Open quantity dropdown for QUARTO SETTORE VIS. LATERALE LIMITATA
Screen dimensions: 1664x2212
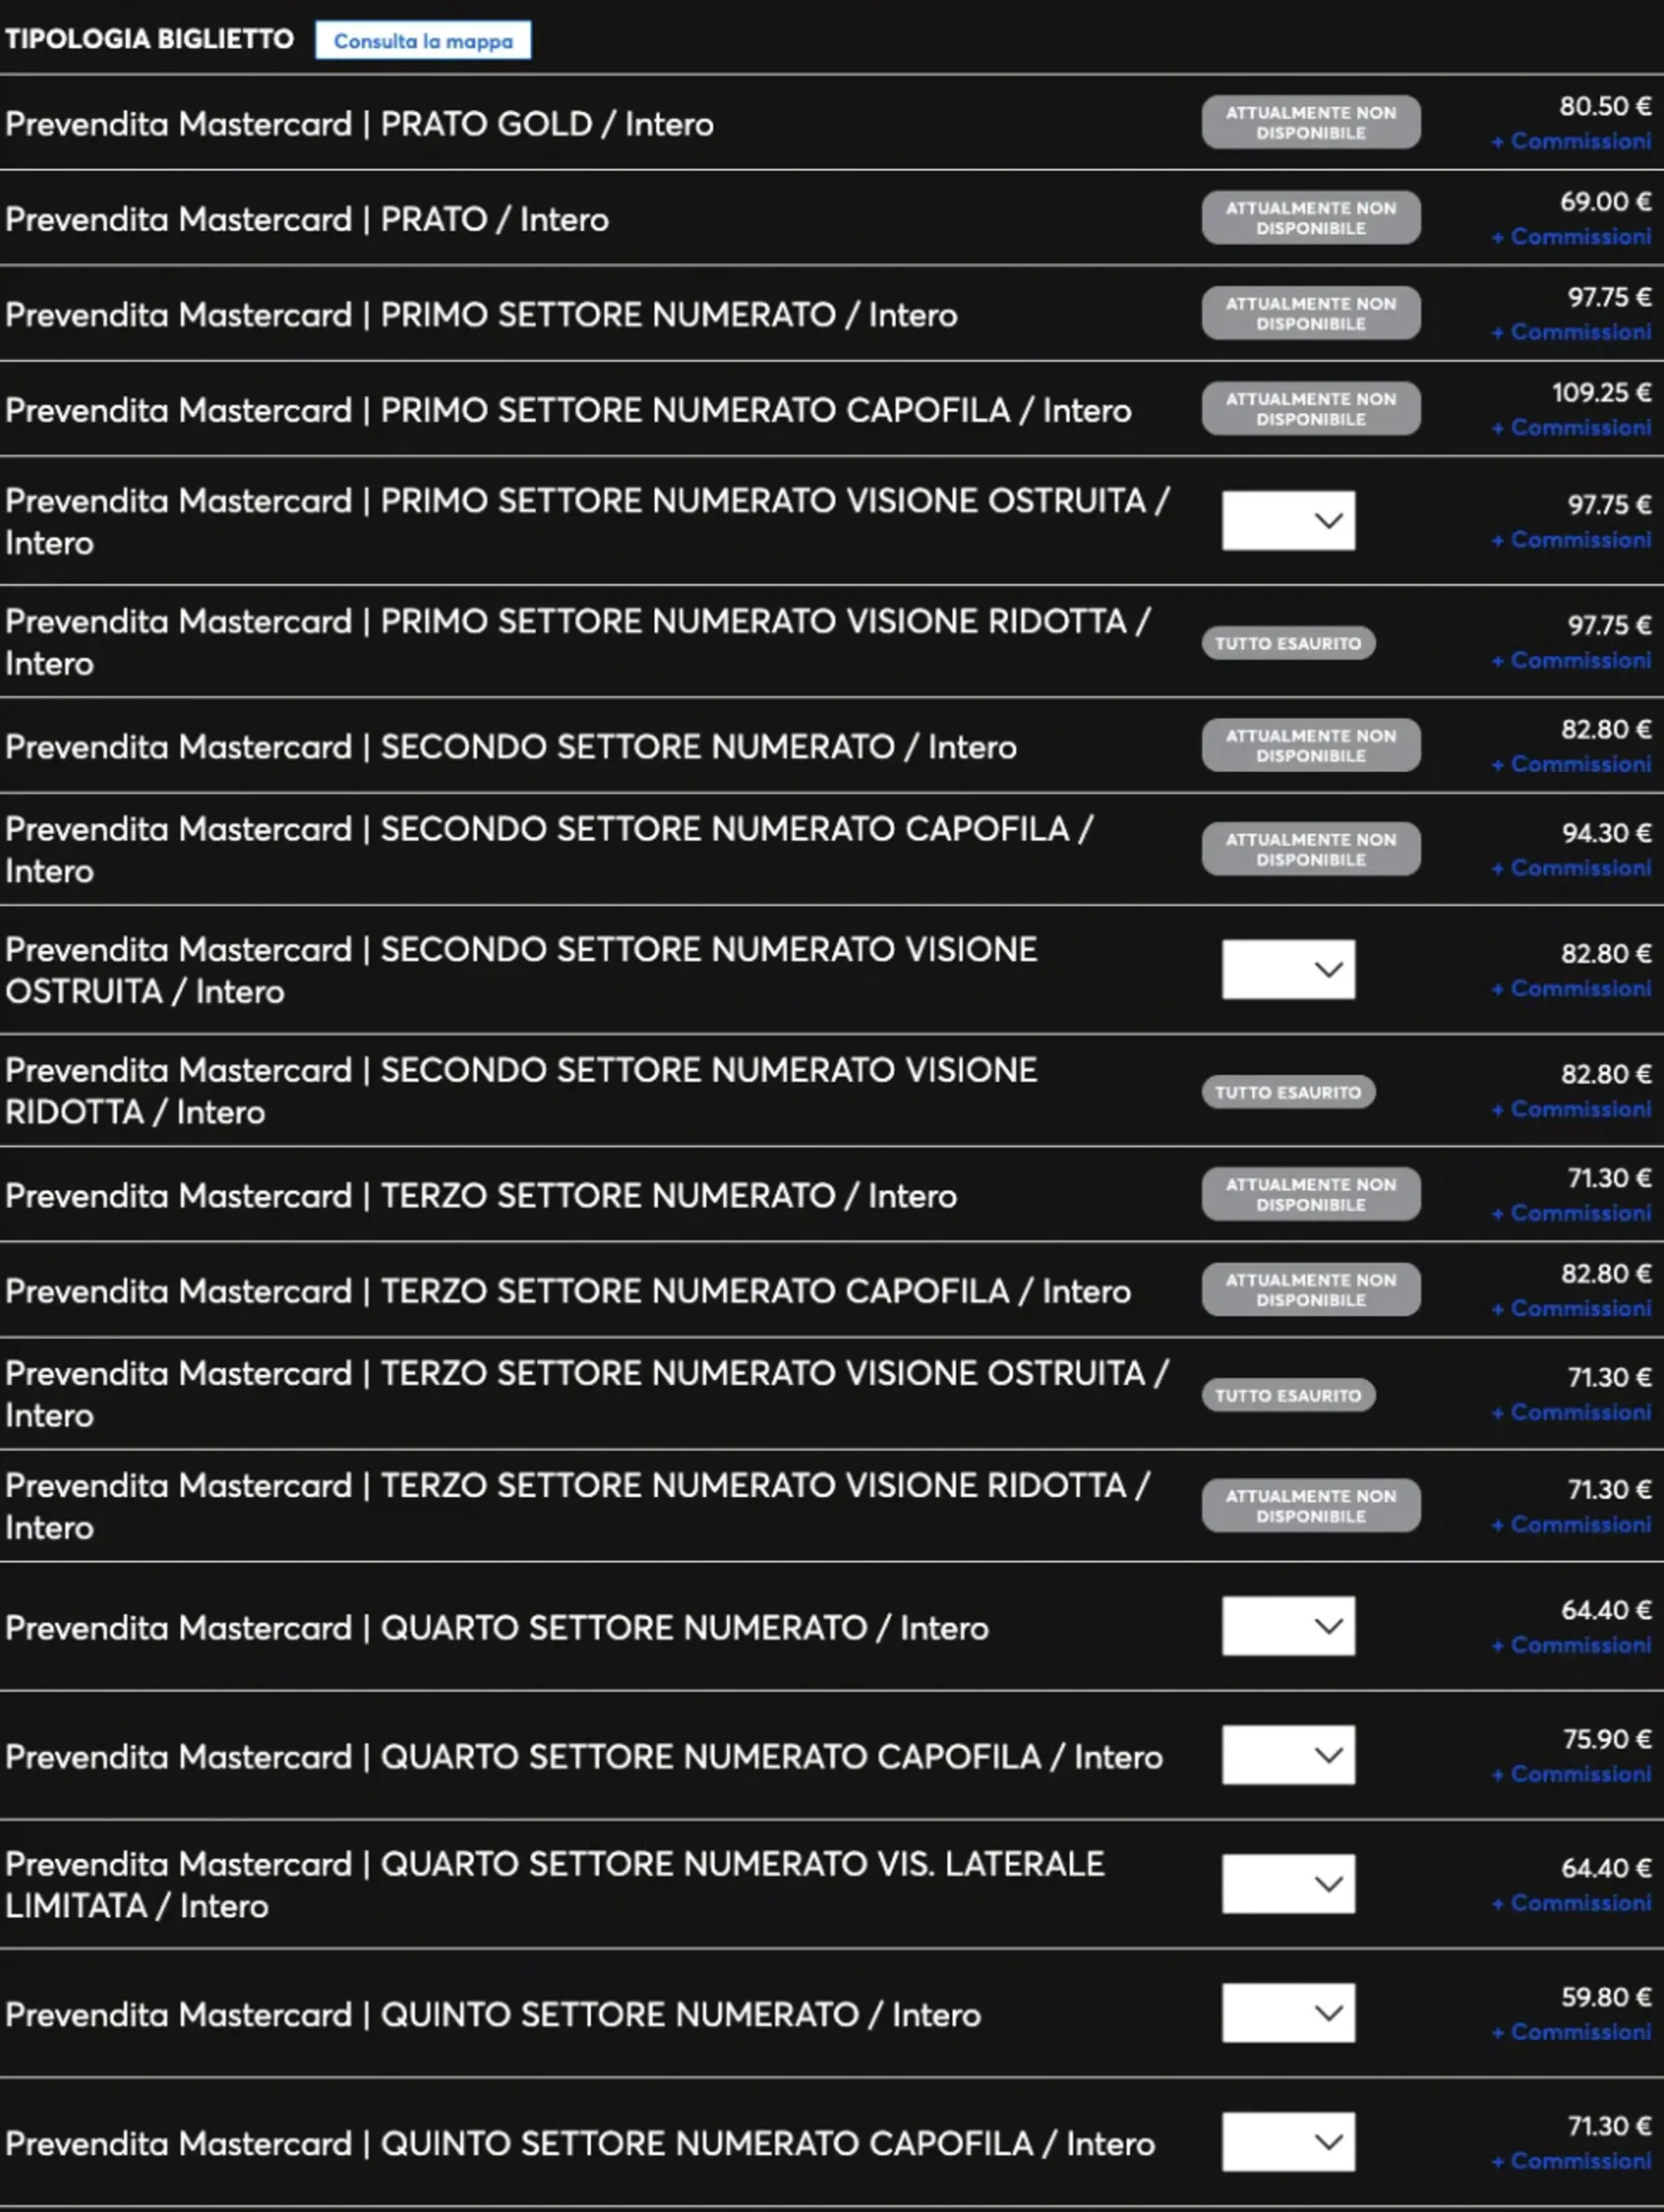[1288, 1884]
